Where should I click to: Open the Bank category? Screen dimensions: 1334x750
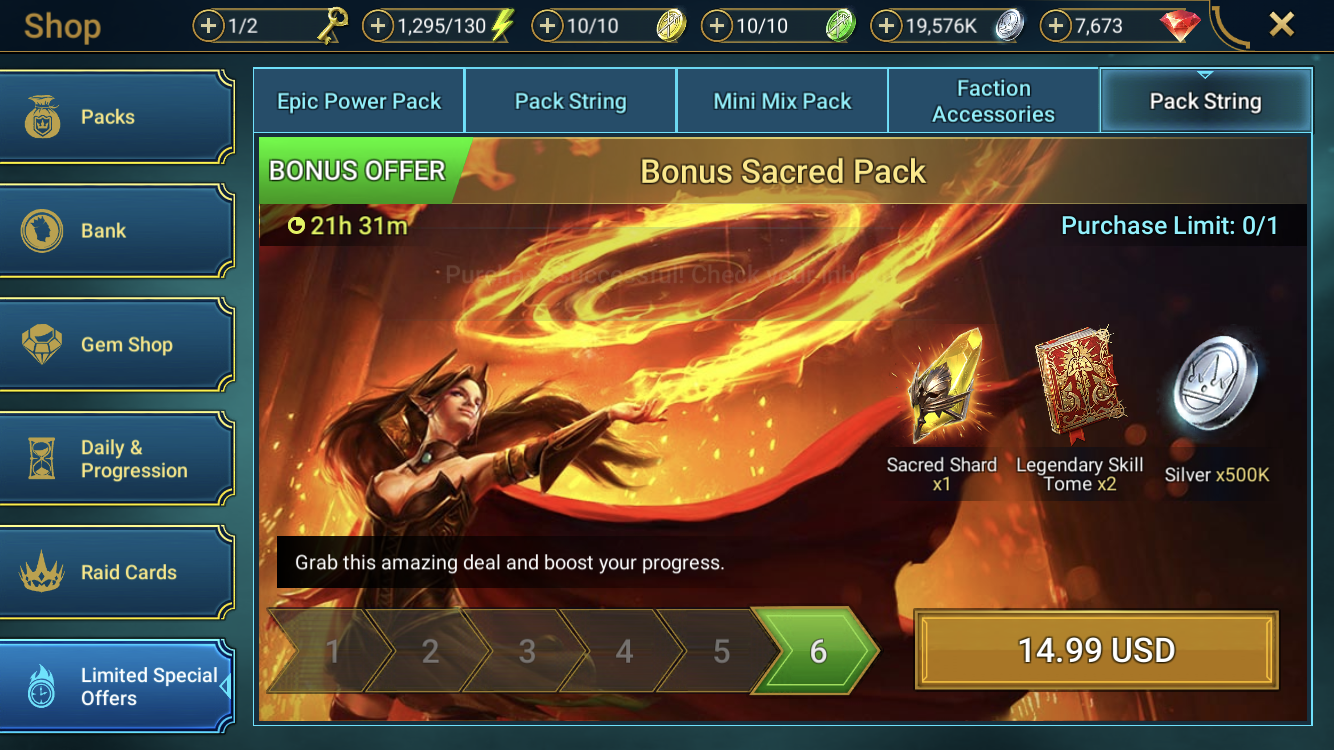tap(116, 231)
